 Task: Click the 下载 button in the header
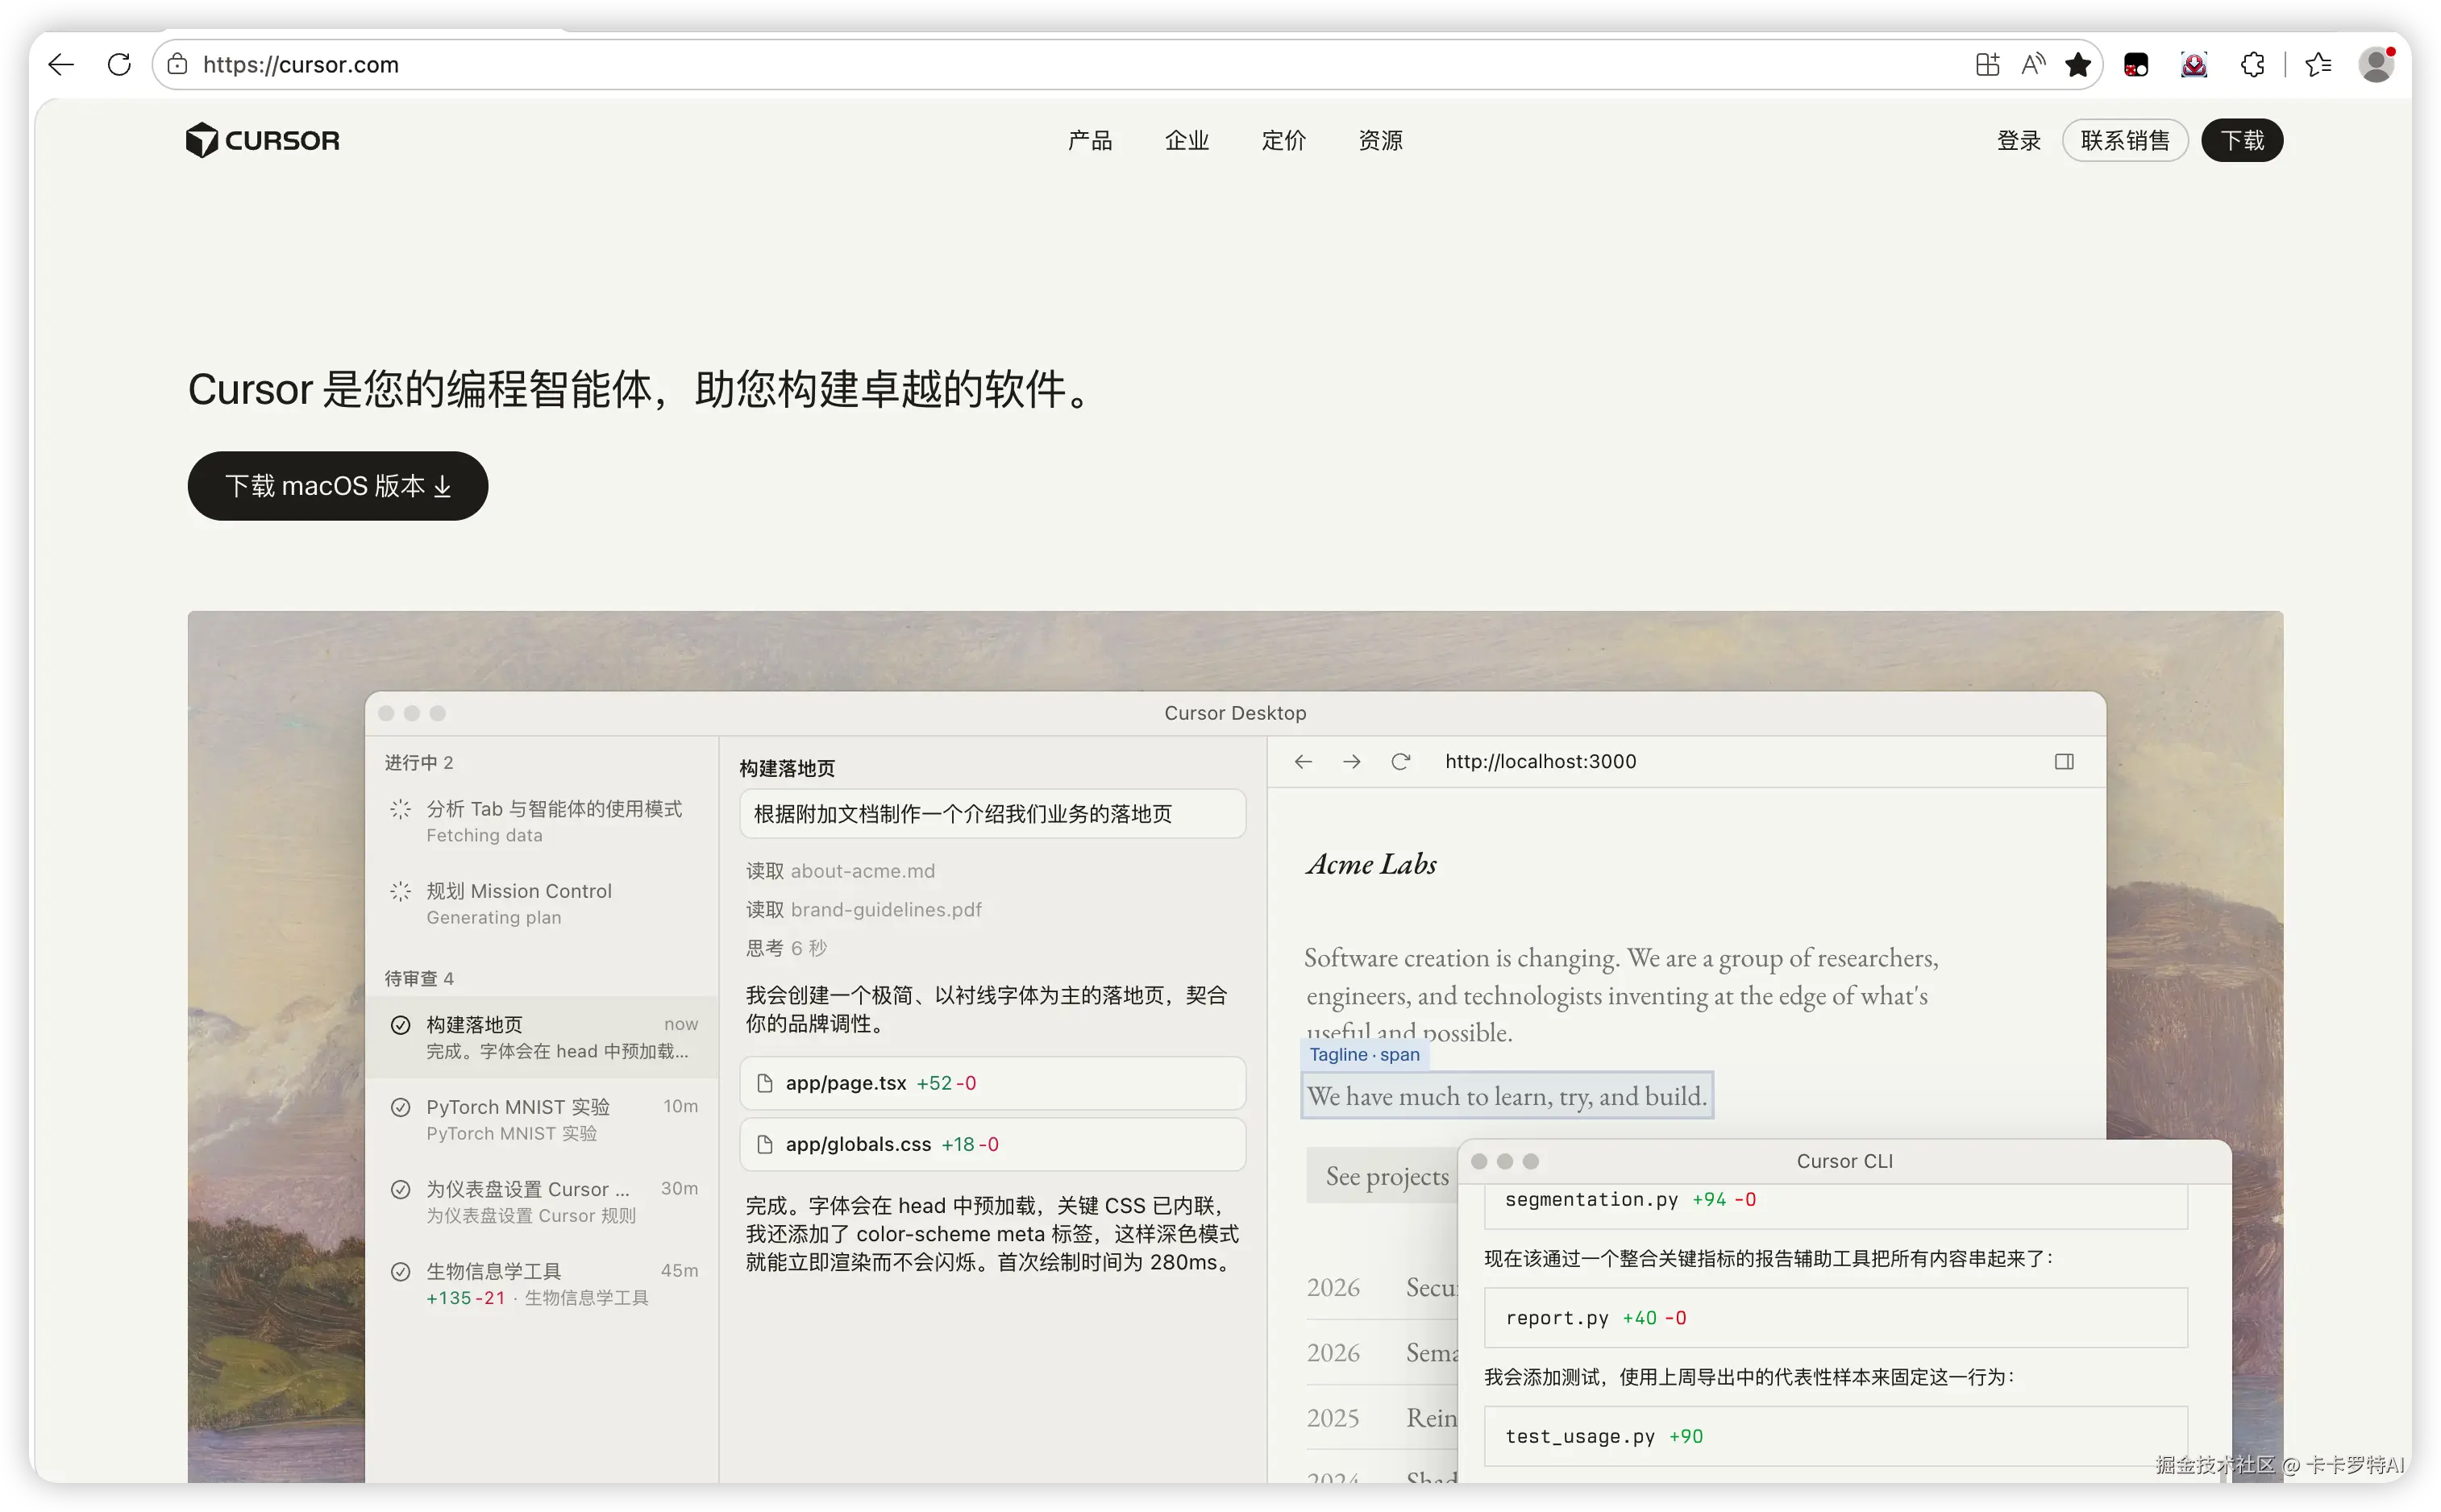[2243, 140]
